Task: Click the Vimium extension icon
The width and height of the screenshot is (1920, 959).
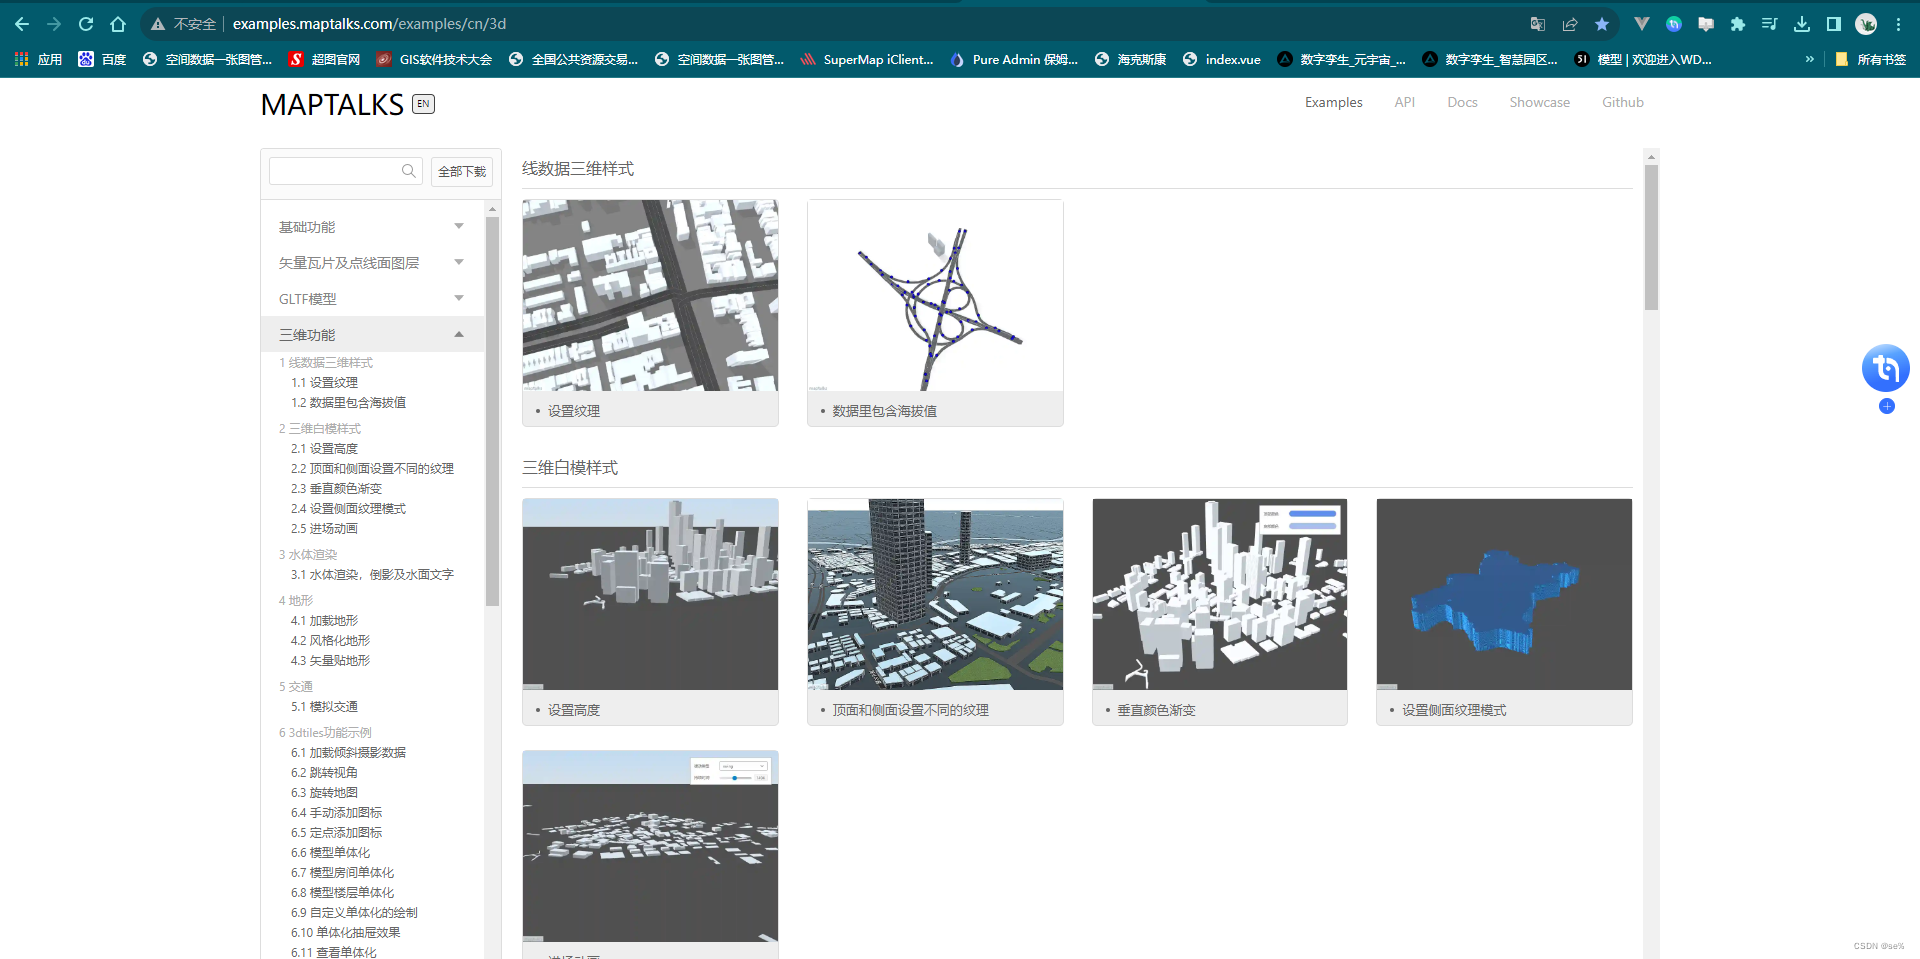Action: 1640,23
